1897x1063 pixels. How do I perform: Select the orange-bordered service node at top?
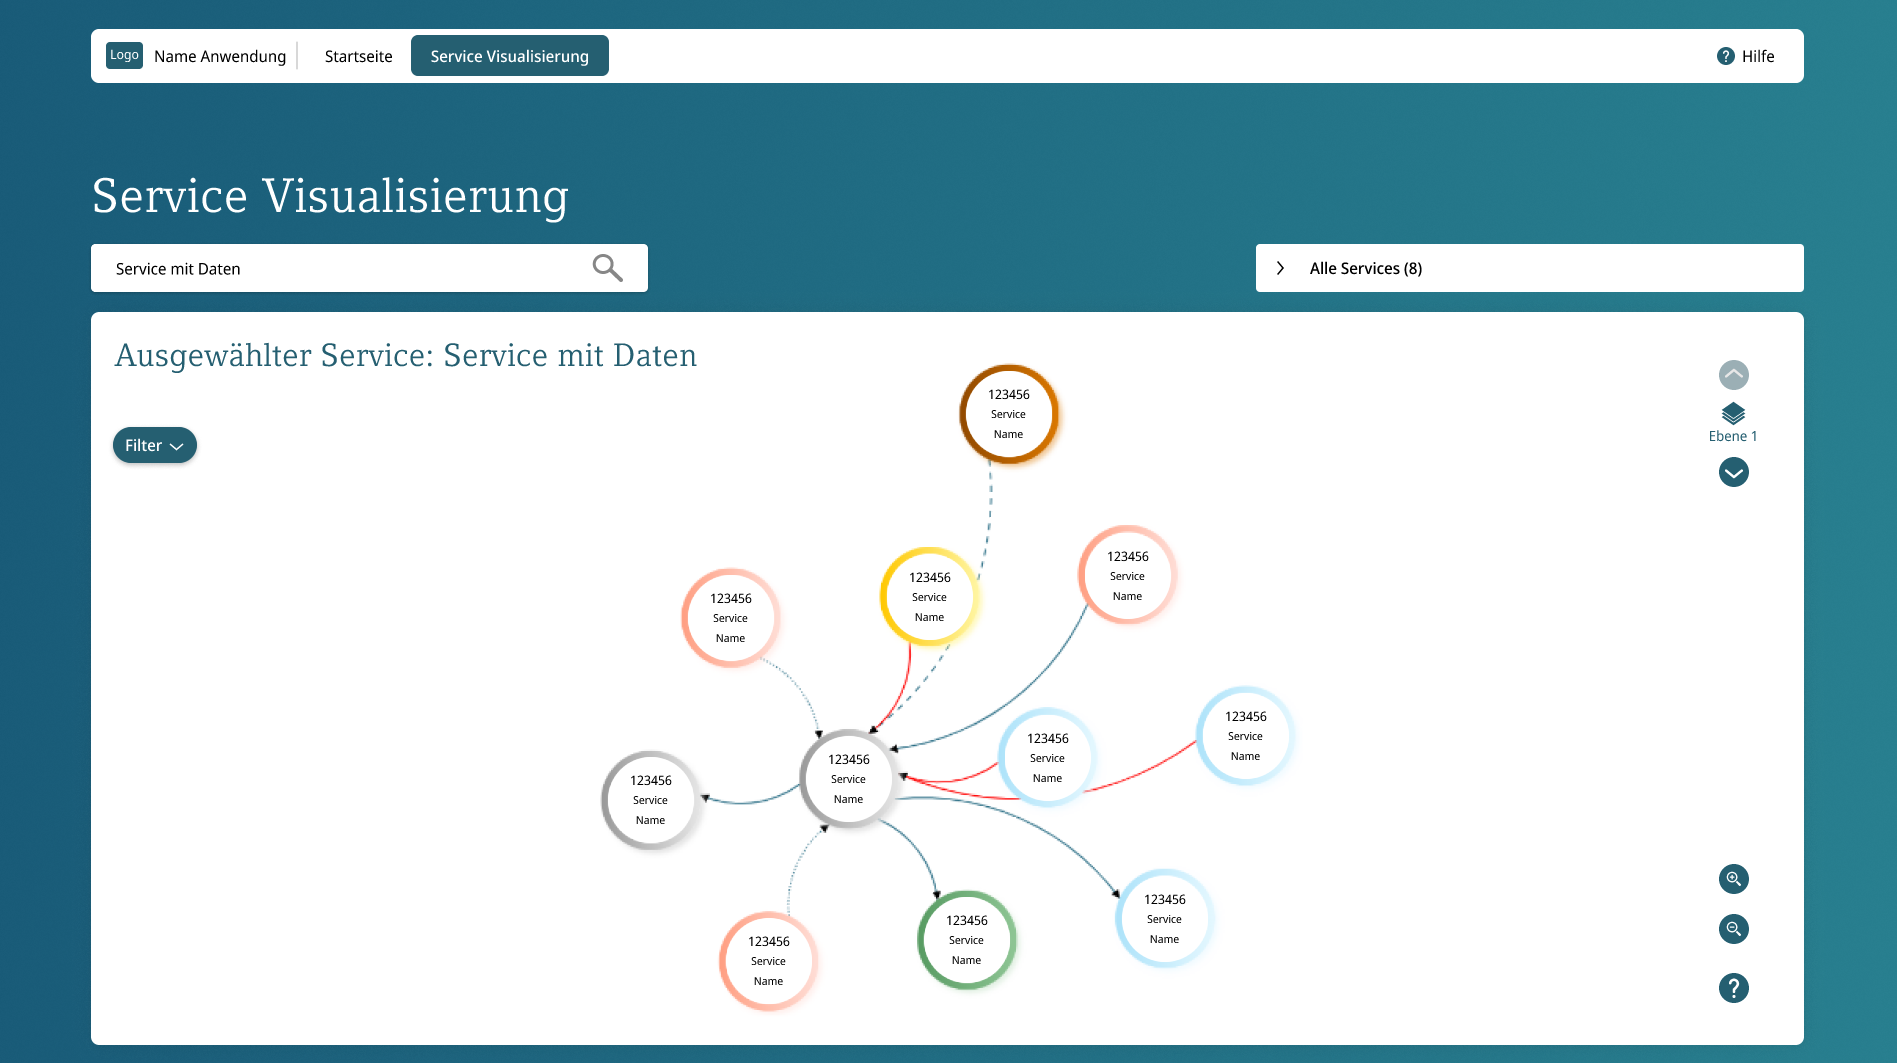click(1008, 414)
